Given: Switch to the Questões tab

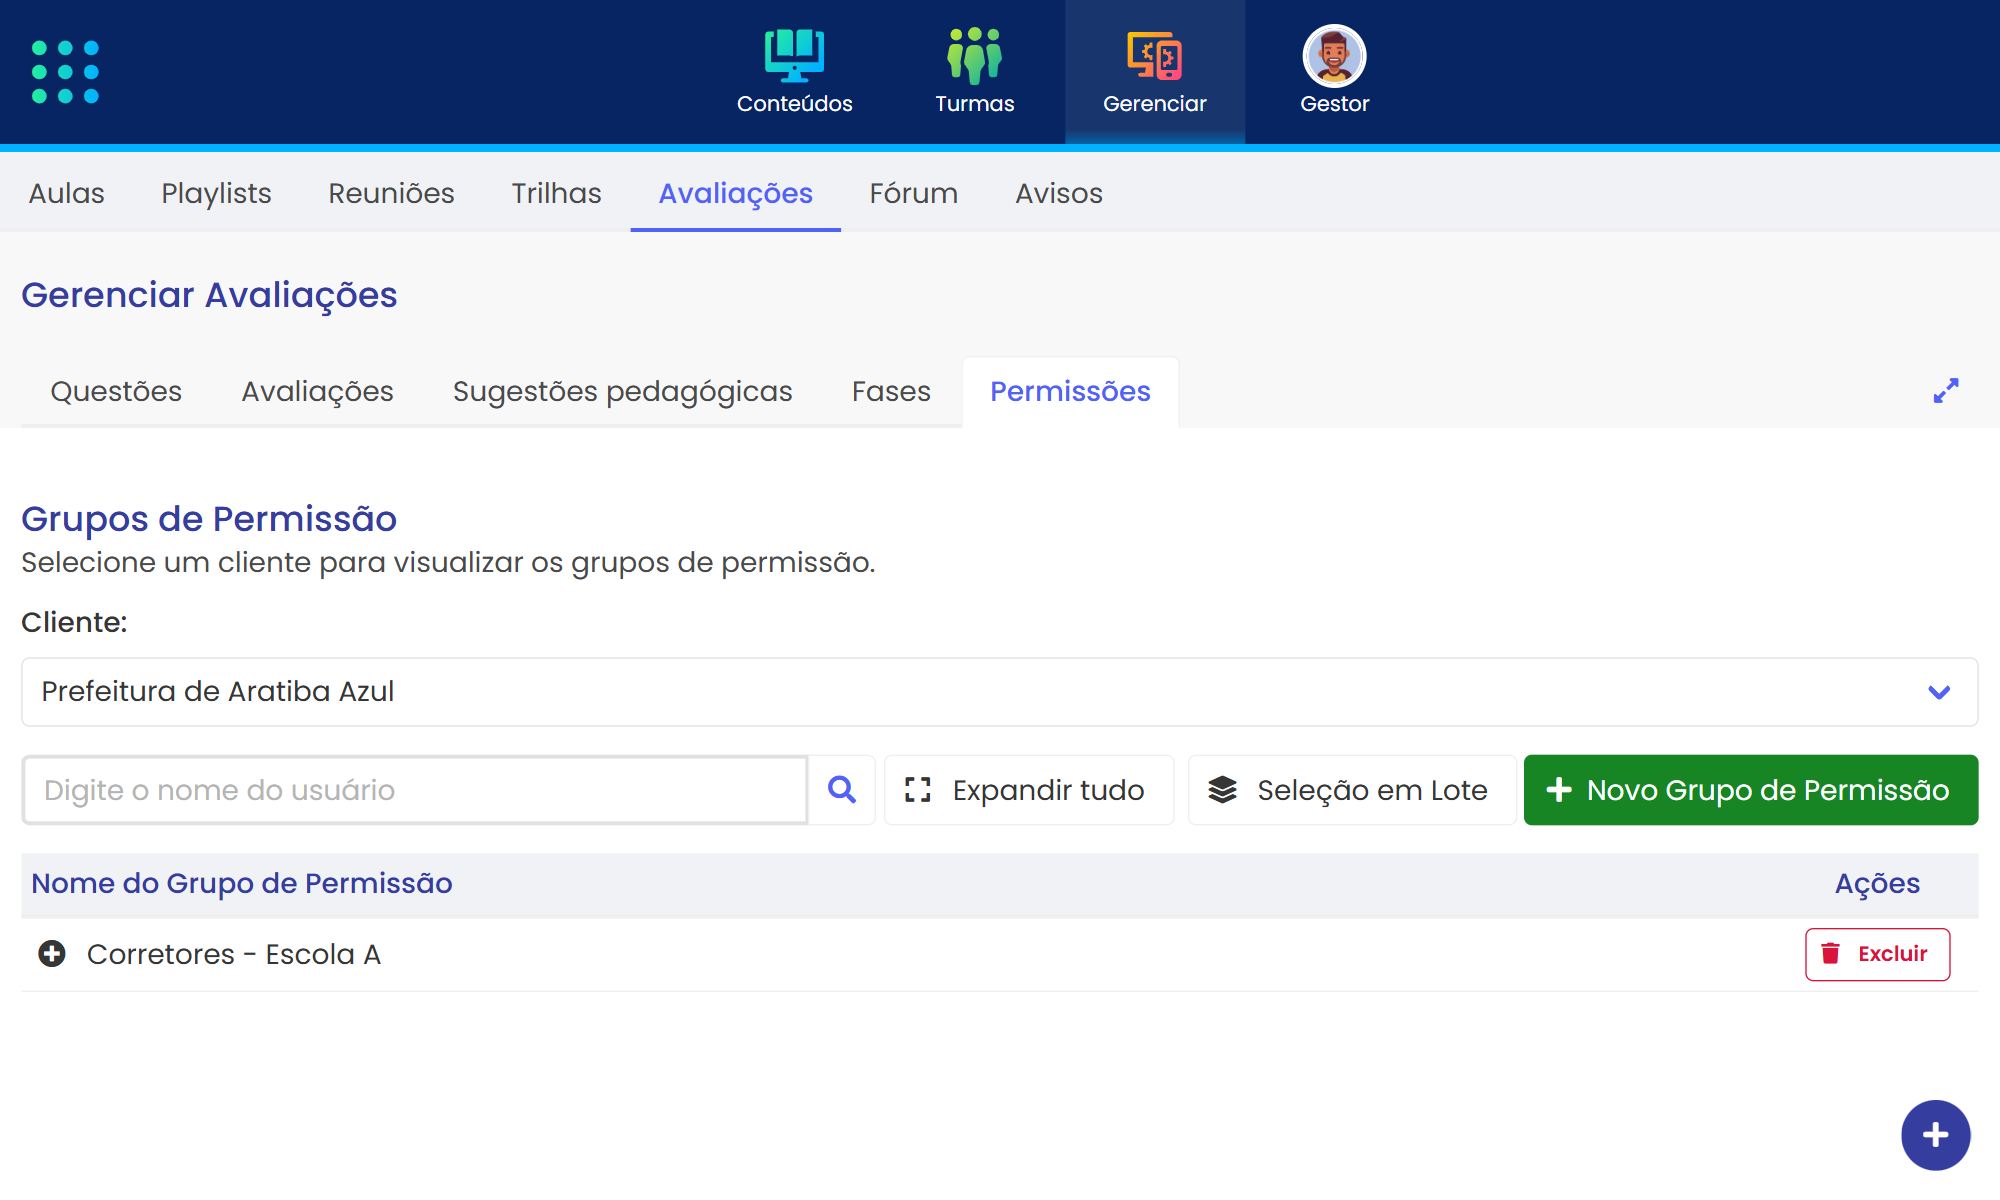Looking at the screenshot, I should 116,391.
